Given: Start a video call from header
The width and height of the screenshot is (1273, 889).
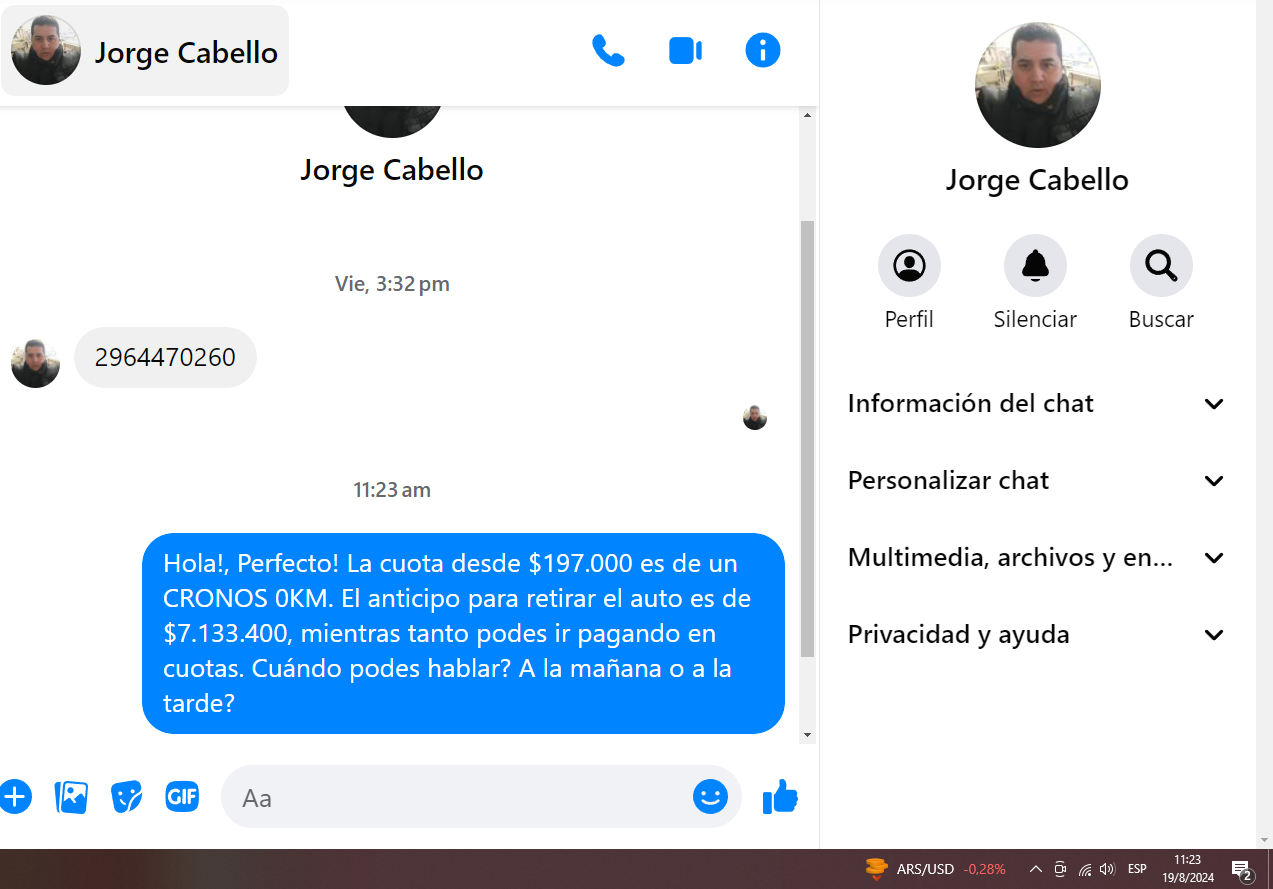Looking at the screenshot, I should 685,50.
